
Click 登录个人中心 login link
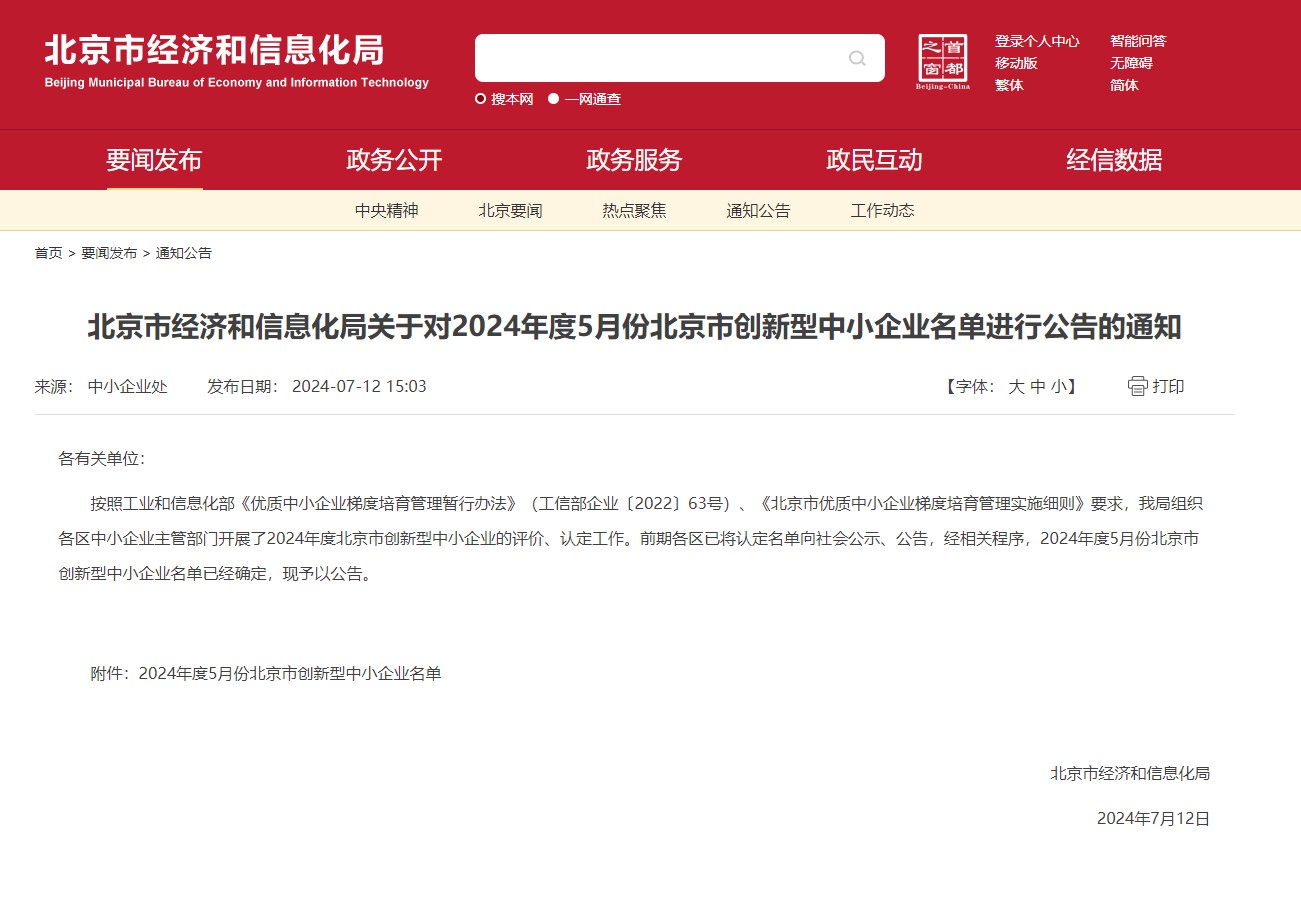(x=1036, y=41)
